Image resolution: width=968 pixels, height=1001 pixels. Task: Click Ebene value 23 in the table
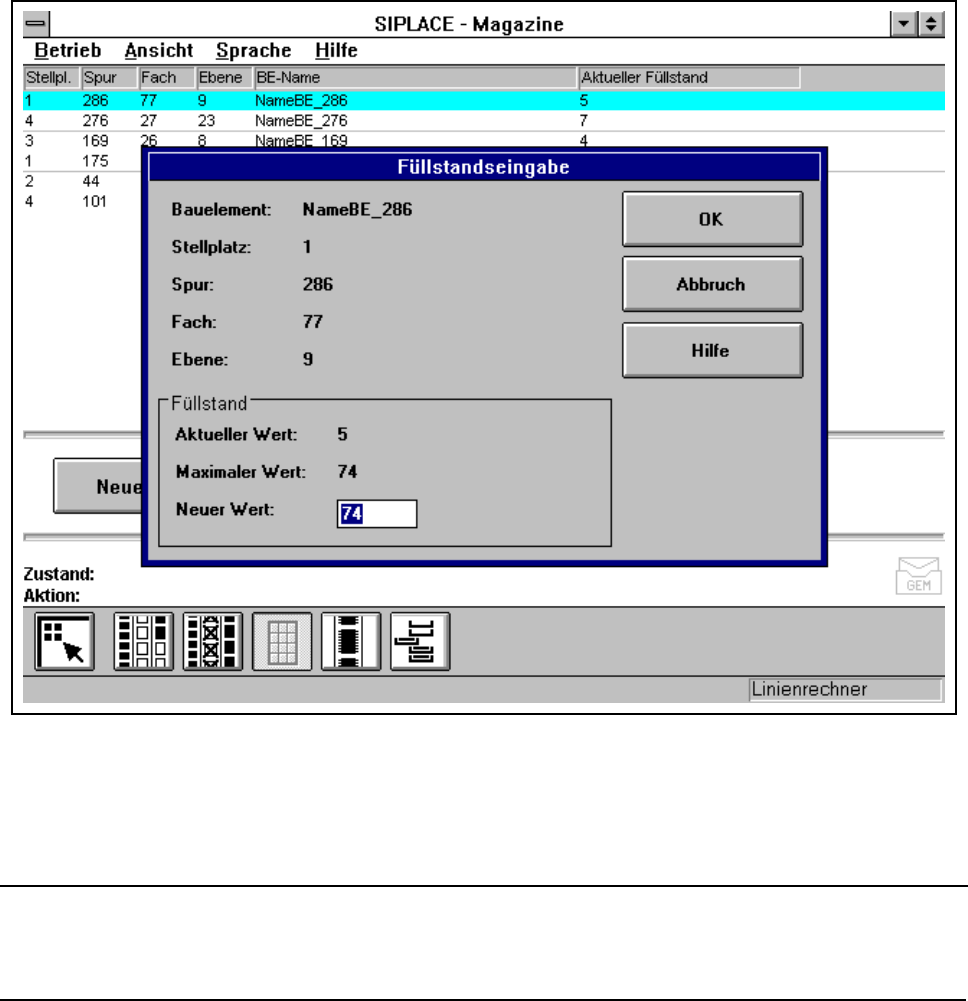point(206,121)
